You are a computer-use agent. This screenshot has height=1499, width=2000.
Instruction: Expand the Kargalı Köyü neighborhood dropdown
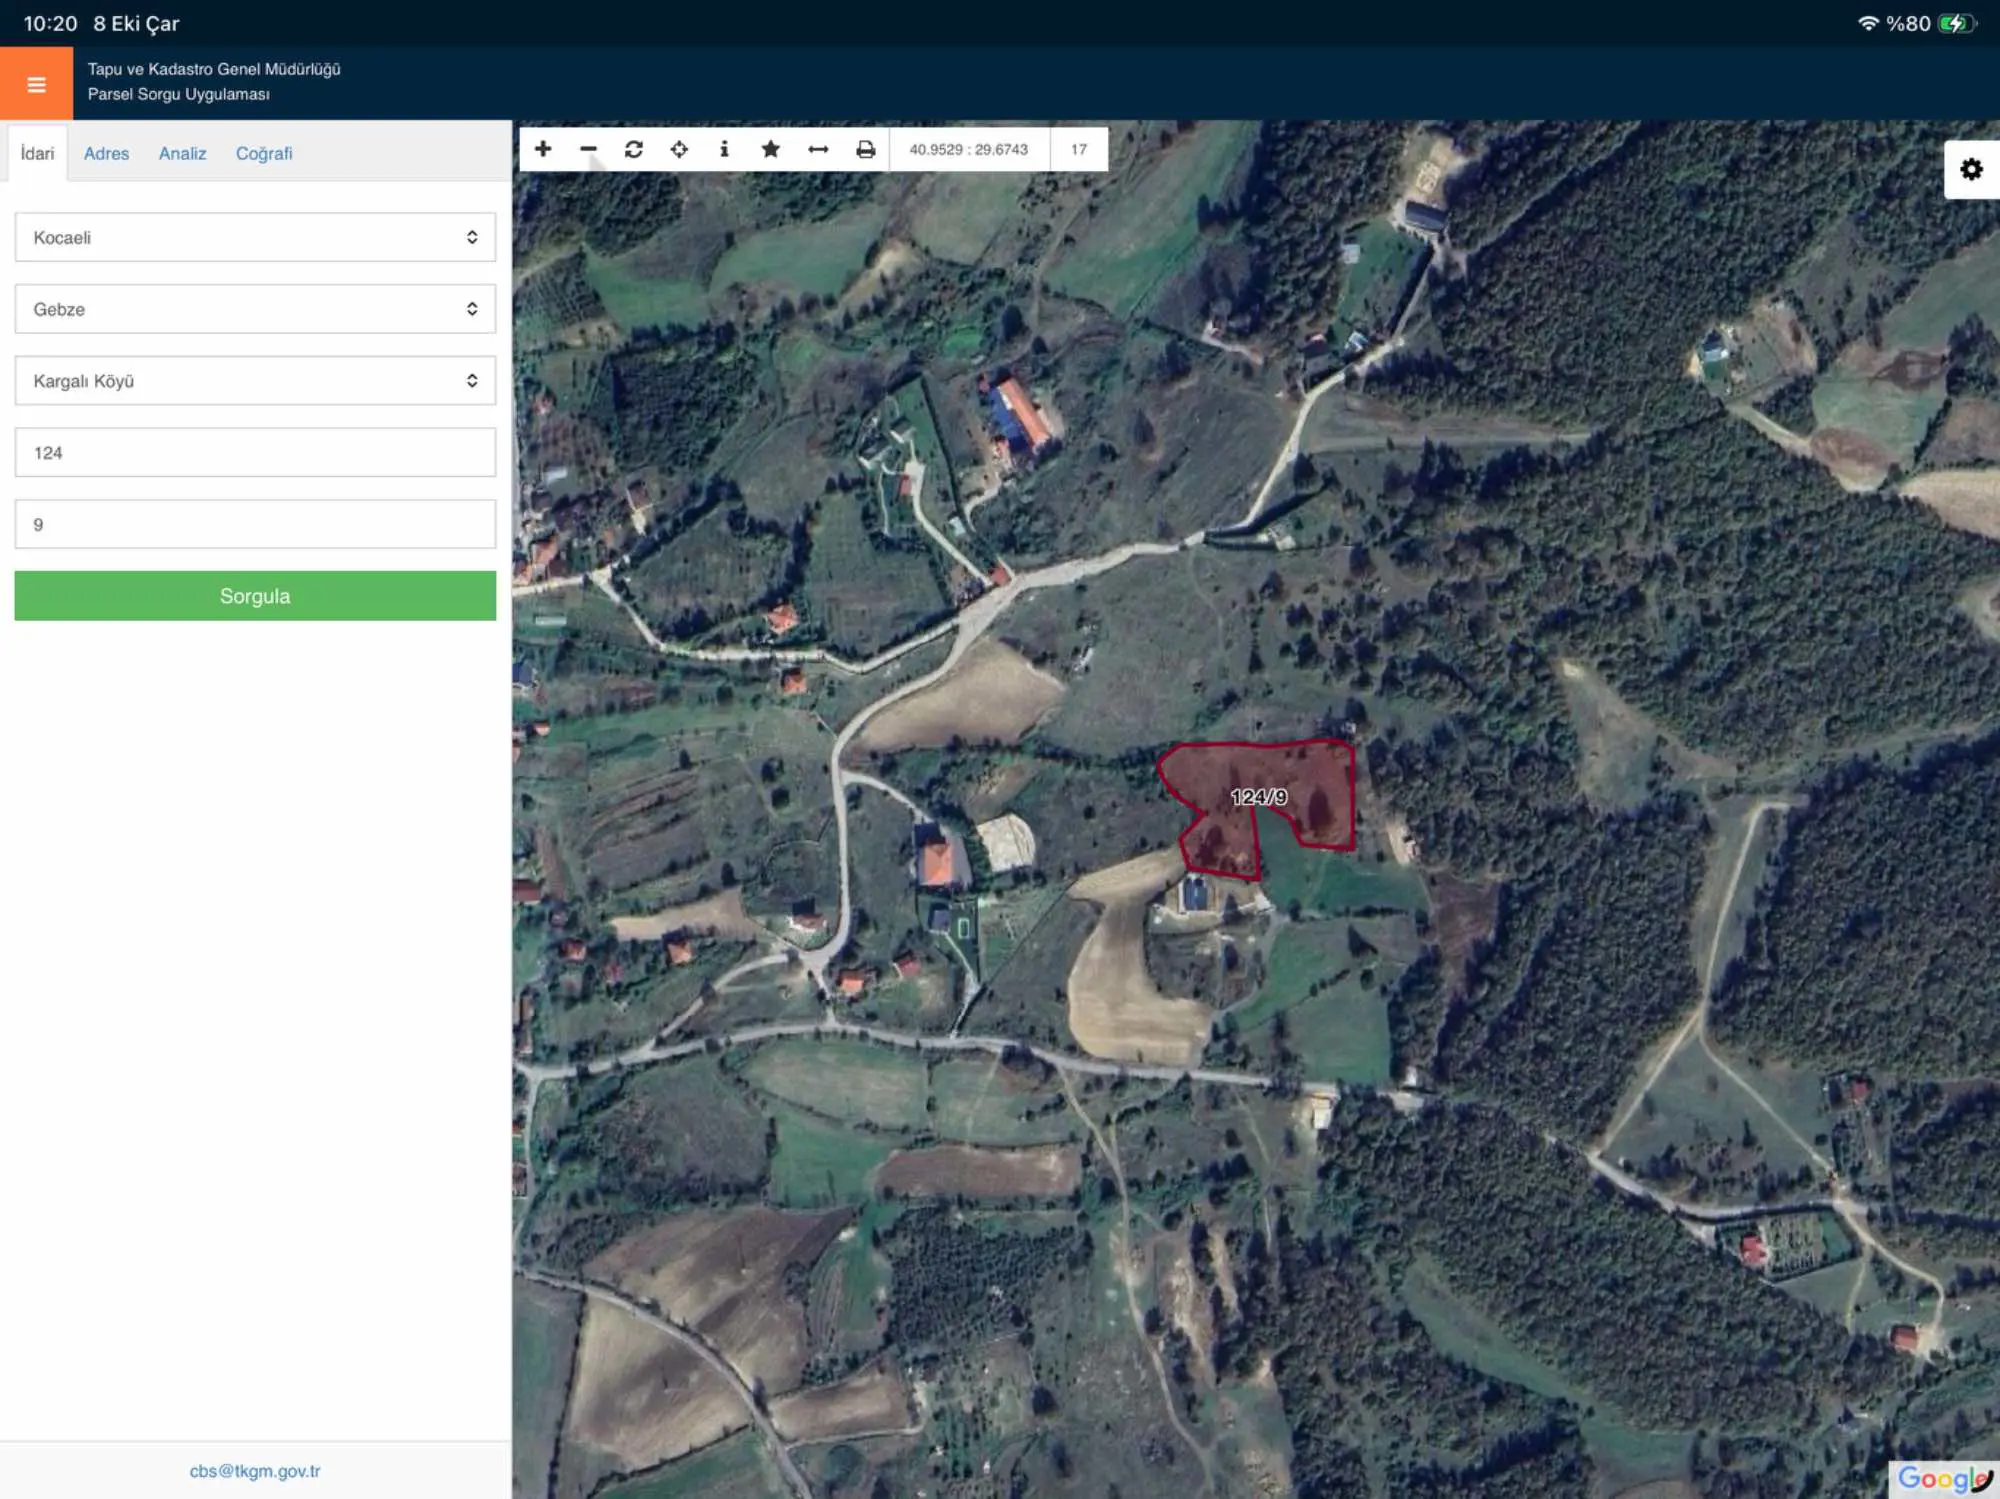coord(255,381)
